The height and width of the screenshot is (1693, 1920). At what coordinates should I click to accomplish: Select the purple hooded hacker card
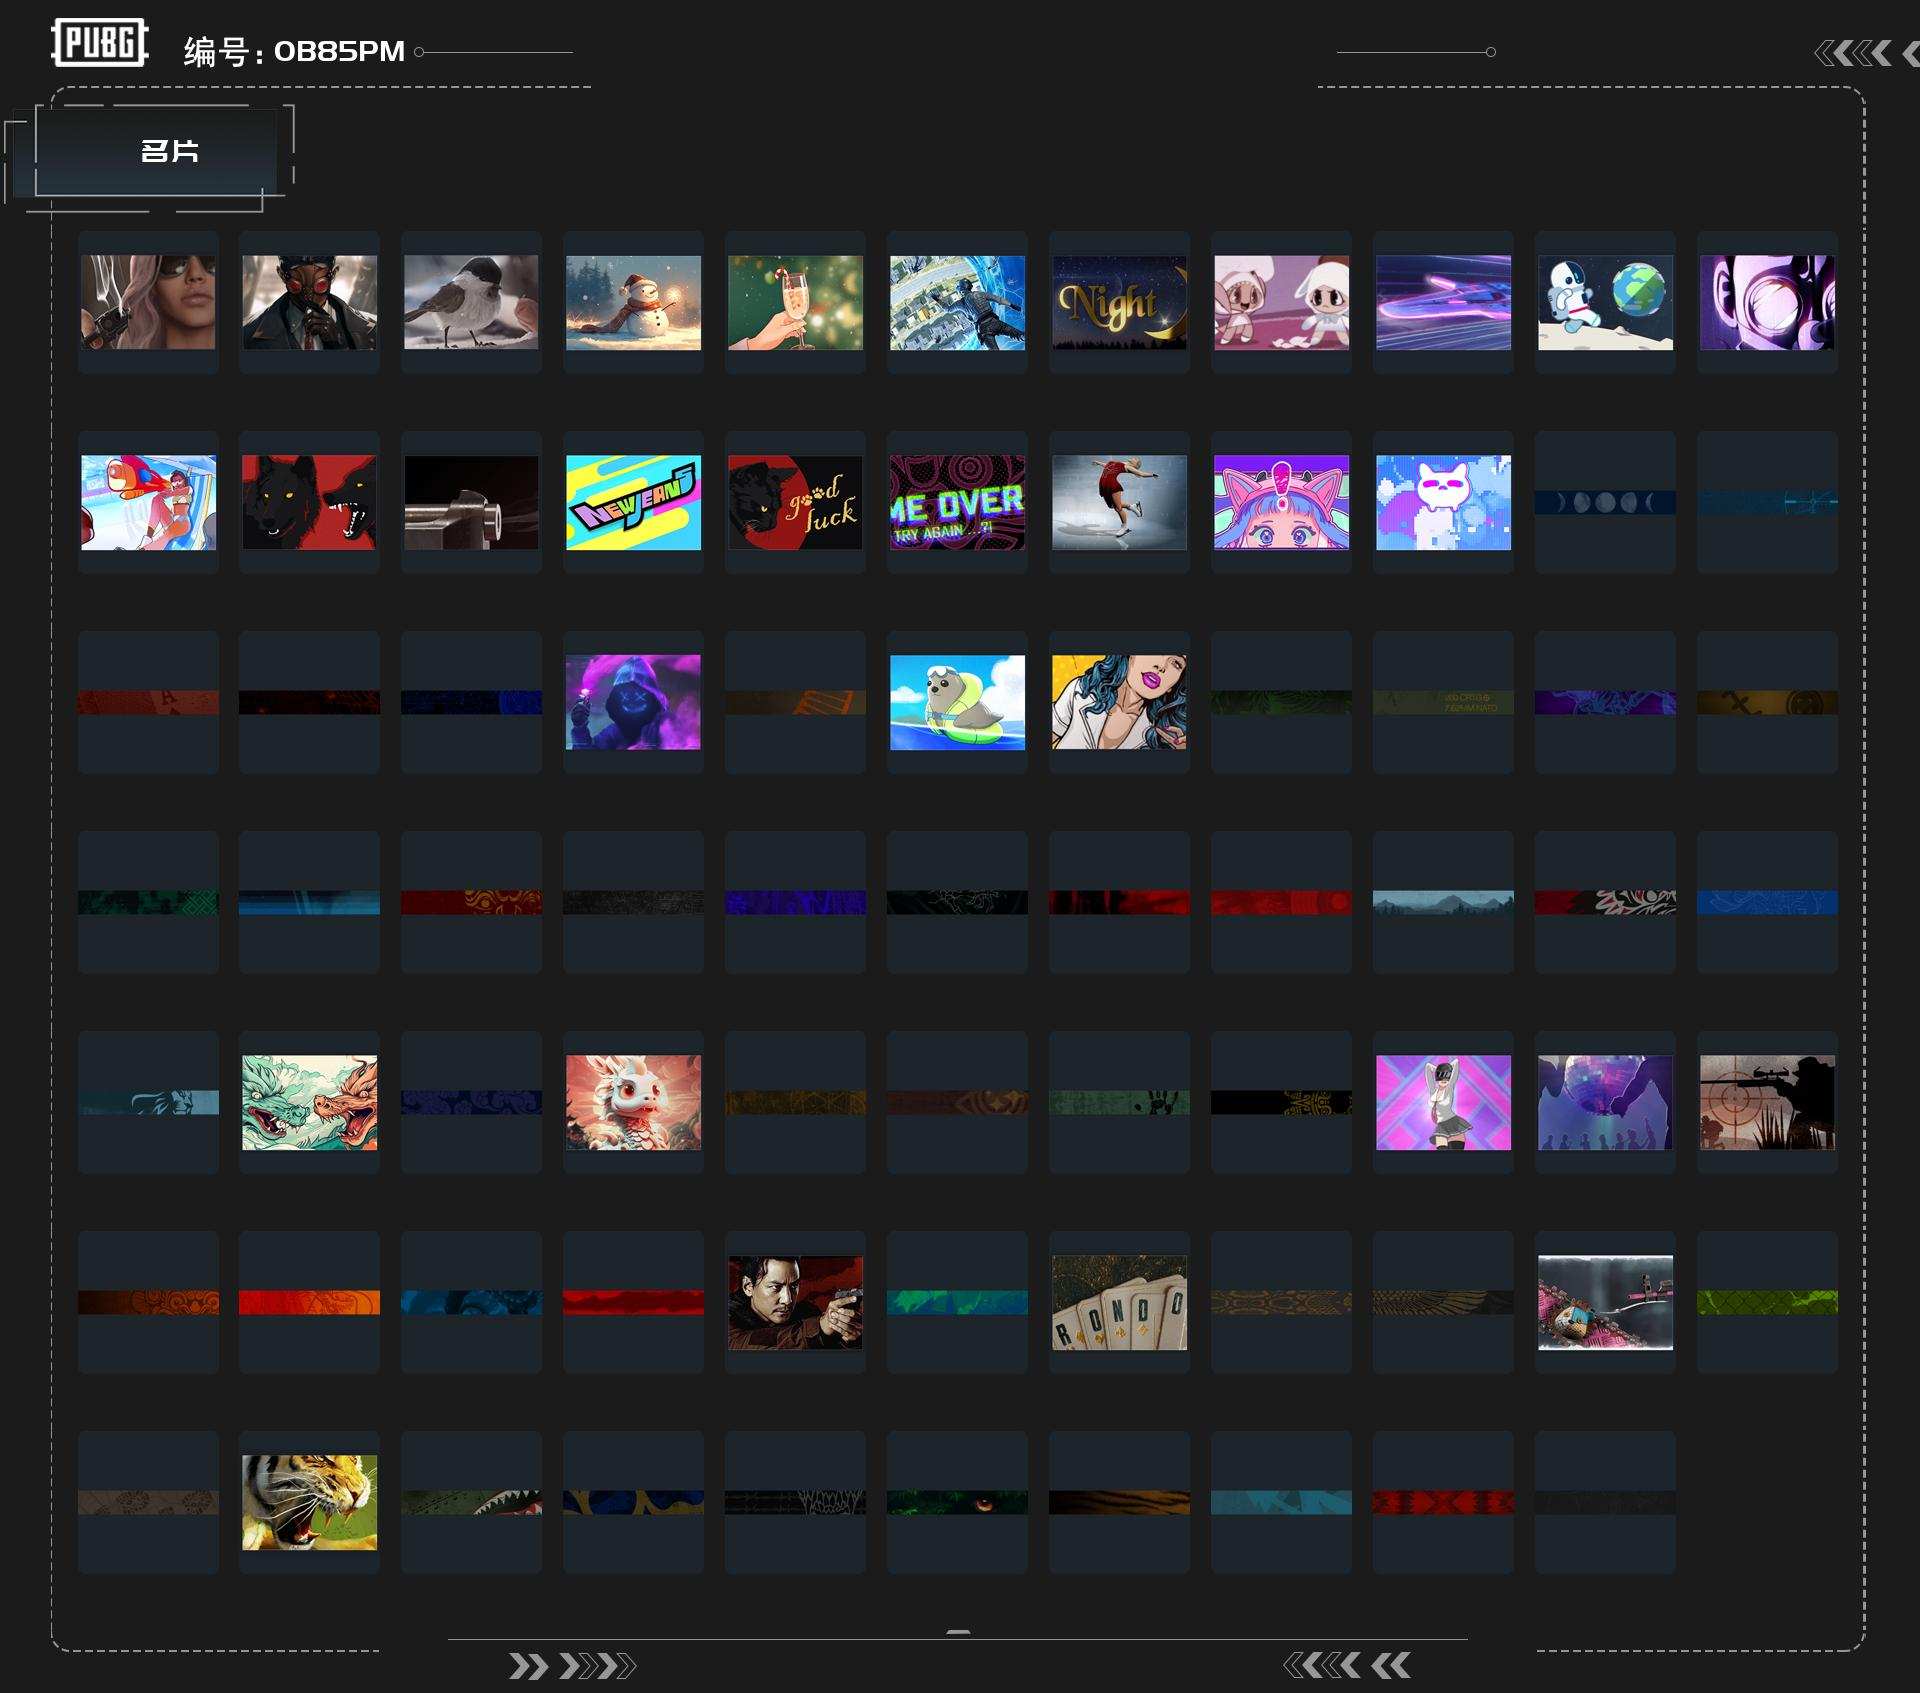coord(633,702)
